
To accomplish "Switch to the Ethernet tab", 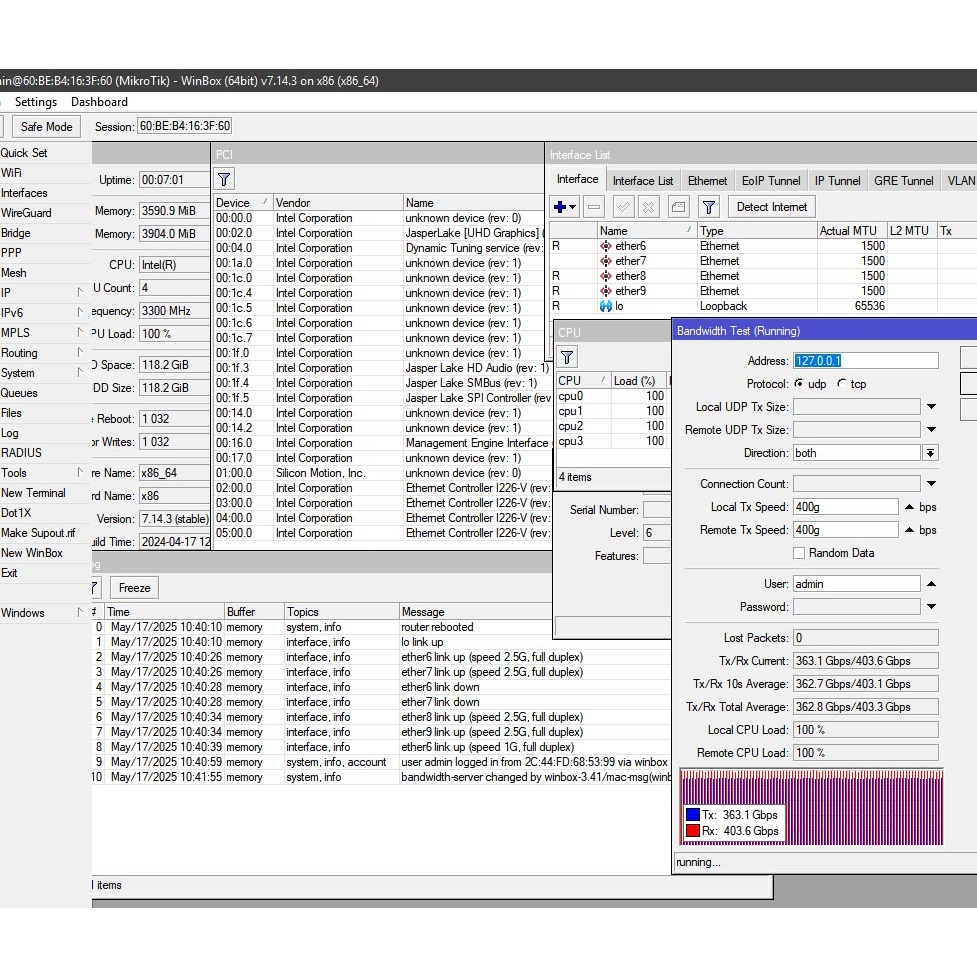I will (x=707, y=181).
